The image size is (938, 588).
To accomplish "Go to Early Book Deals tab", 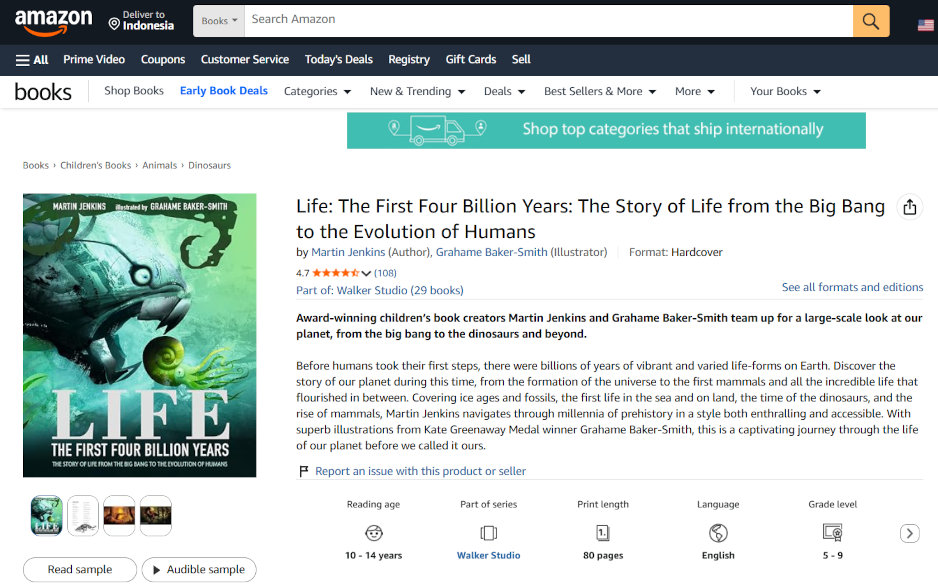I will coord(224,91).
